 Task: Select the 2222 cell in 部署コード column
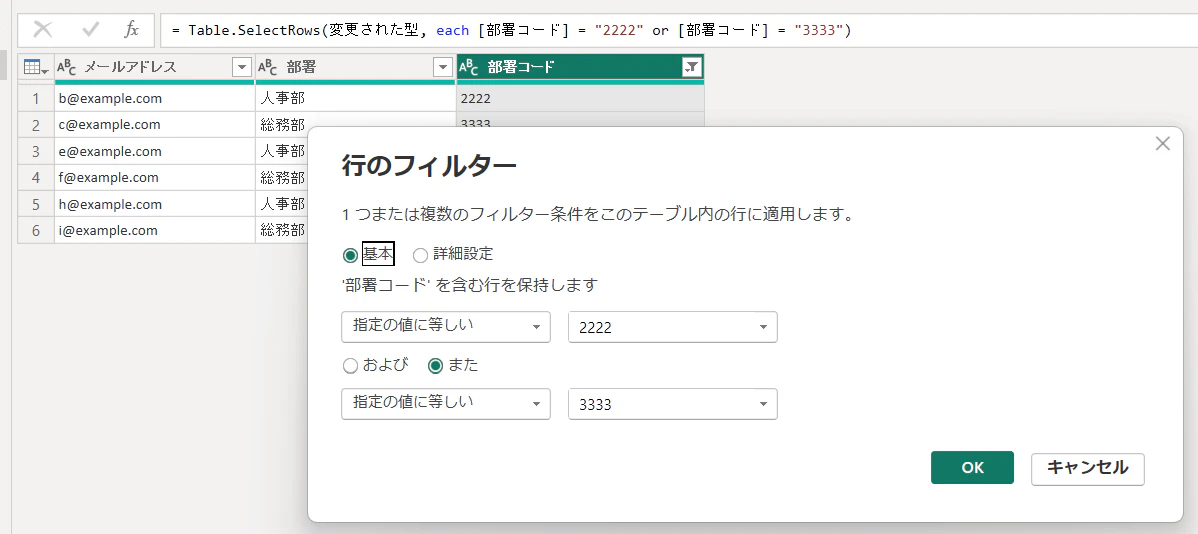click(x=580, y=99)
